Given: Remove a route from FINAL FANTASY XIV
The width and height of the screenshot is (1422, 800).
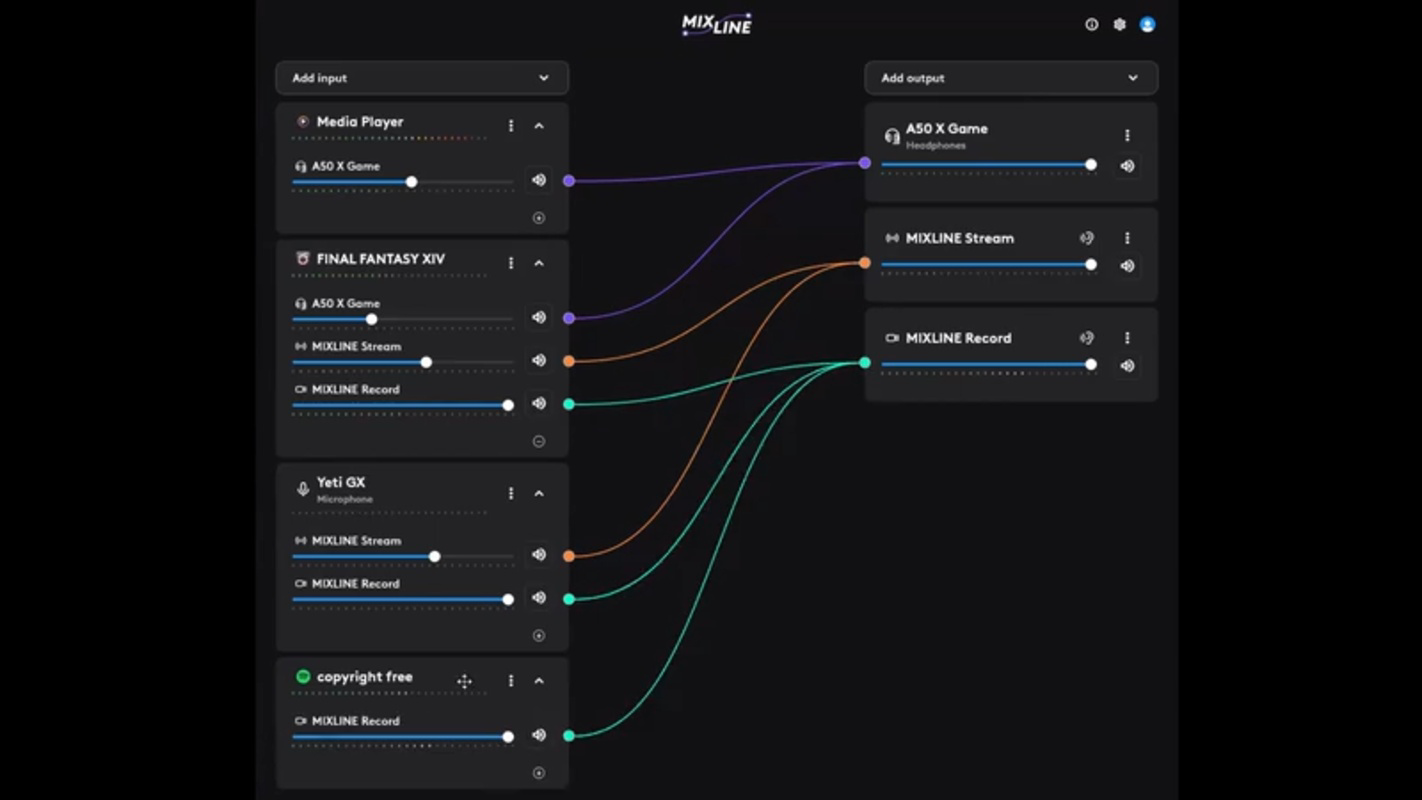Looking at the screenshot, I should (539, 441).
